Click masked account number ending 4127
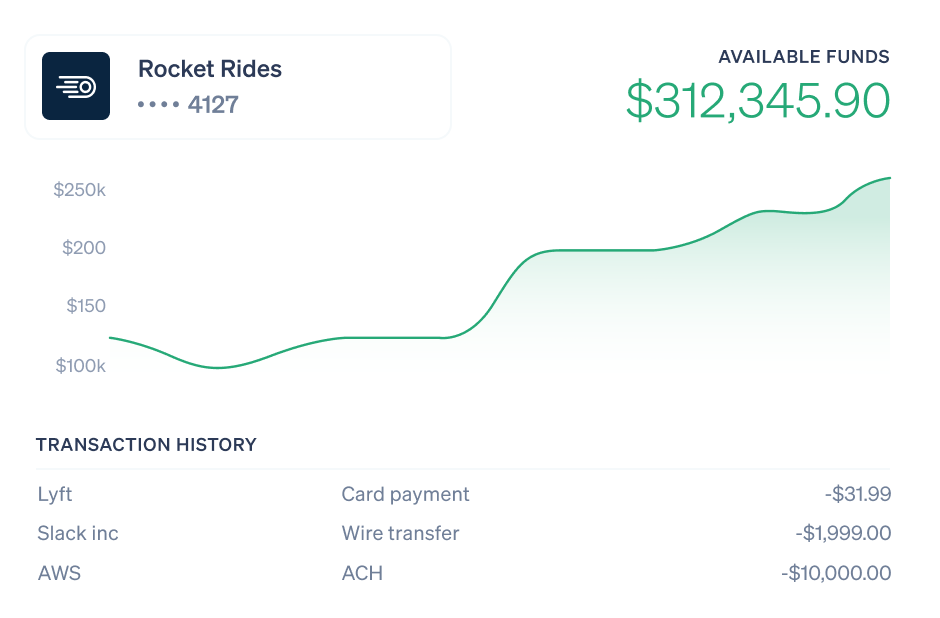This screenshot has width=940, height=618. click(188, 105)
